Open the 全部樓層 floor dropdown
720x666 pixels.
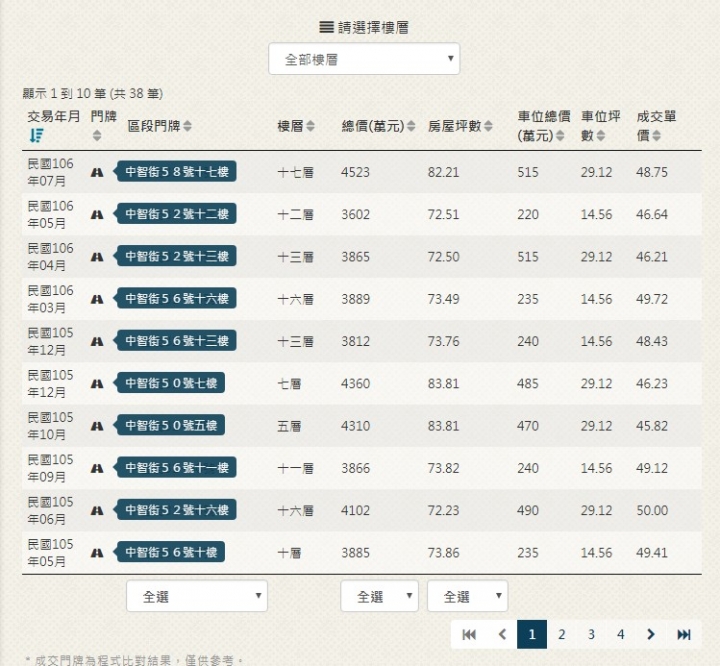pos(364,59)
